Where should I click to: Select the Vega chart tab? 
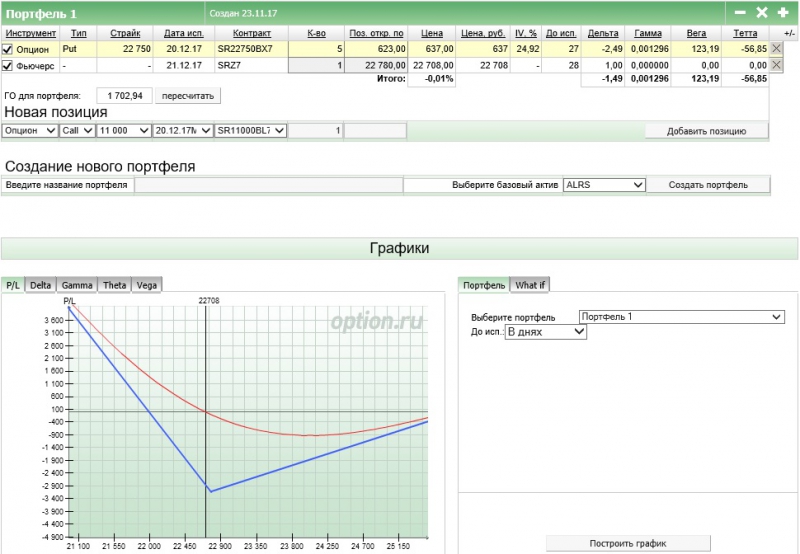146,285
